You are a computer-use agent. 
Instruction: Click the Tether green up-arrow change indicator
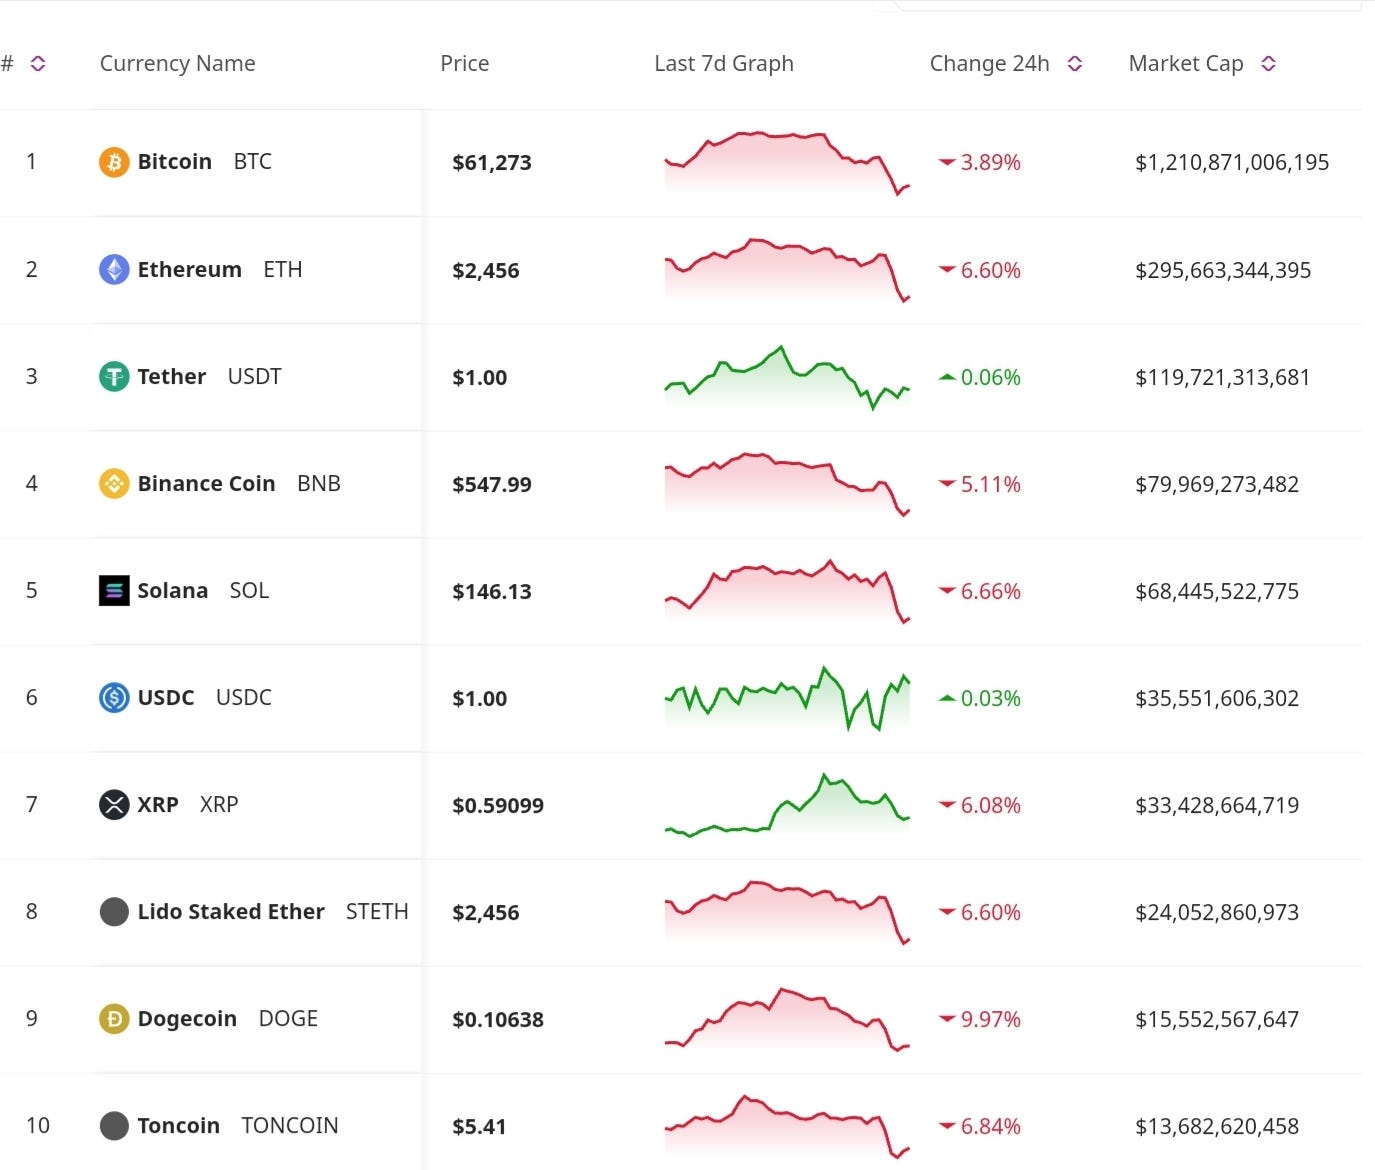coord(946,377)
